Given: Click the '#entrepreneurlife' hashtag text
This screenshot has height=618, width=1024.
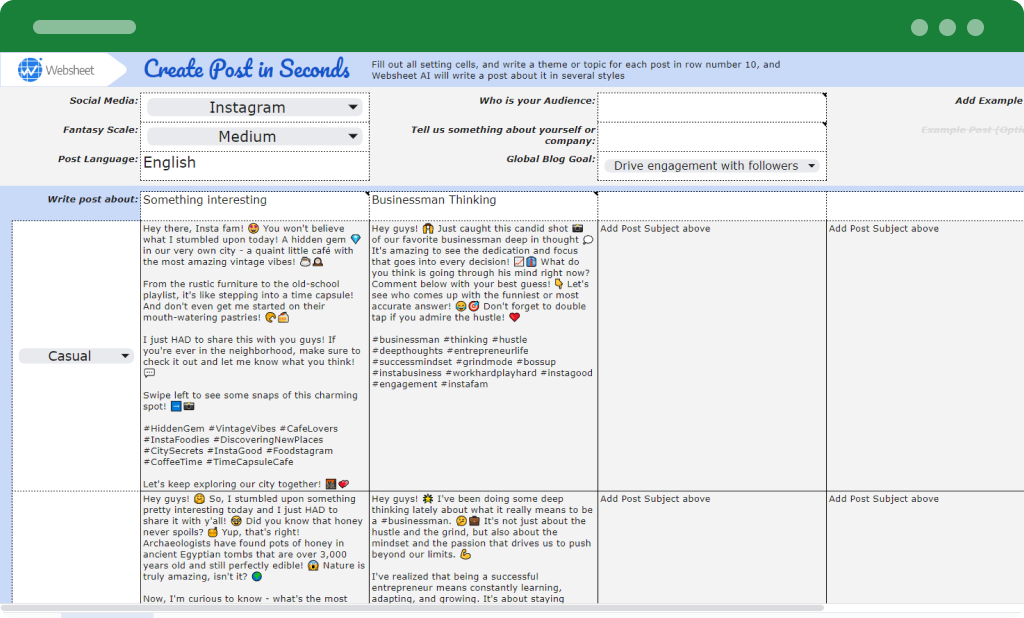Looking at the screenshot, I should 487,351.
